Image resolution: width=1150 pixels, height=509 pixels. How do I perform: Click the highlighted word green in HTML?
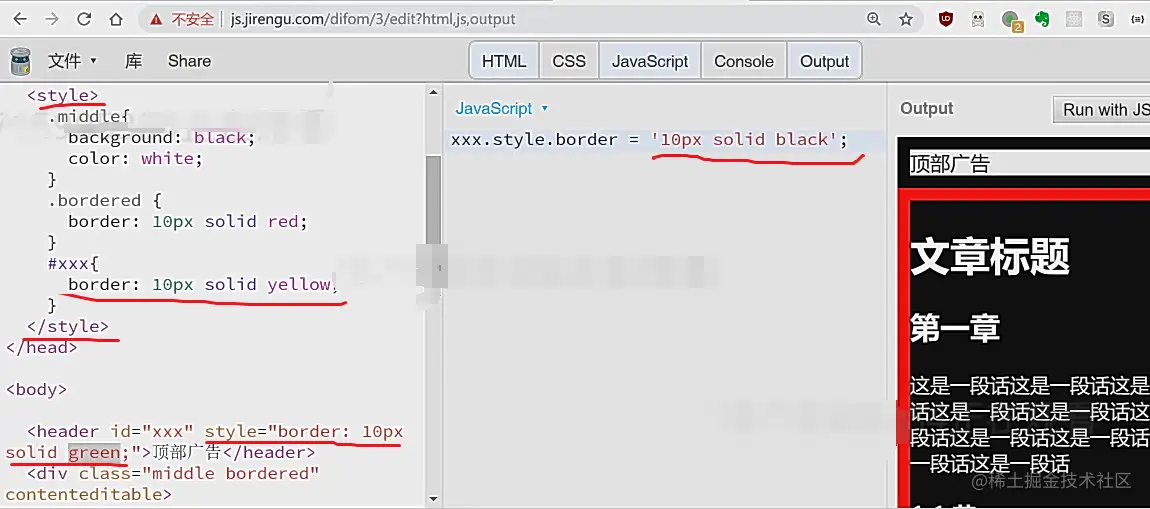pyautogui.click(x=94, y=453)
